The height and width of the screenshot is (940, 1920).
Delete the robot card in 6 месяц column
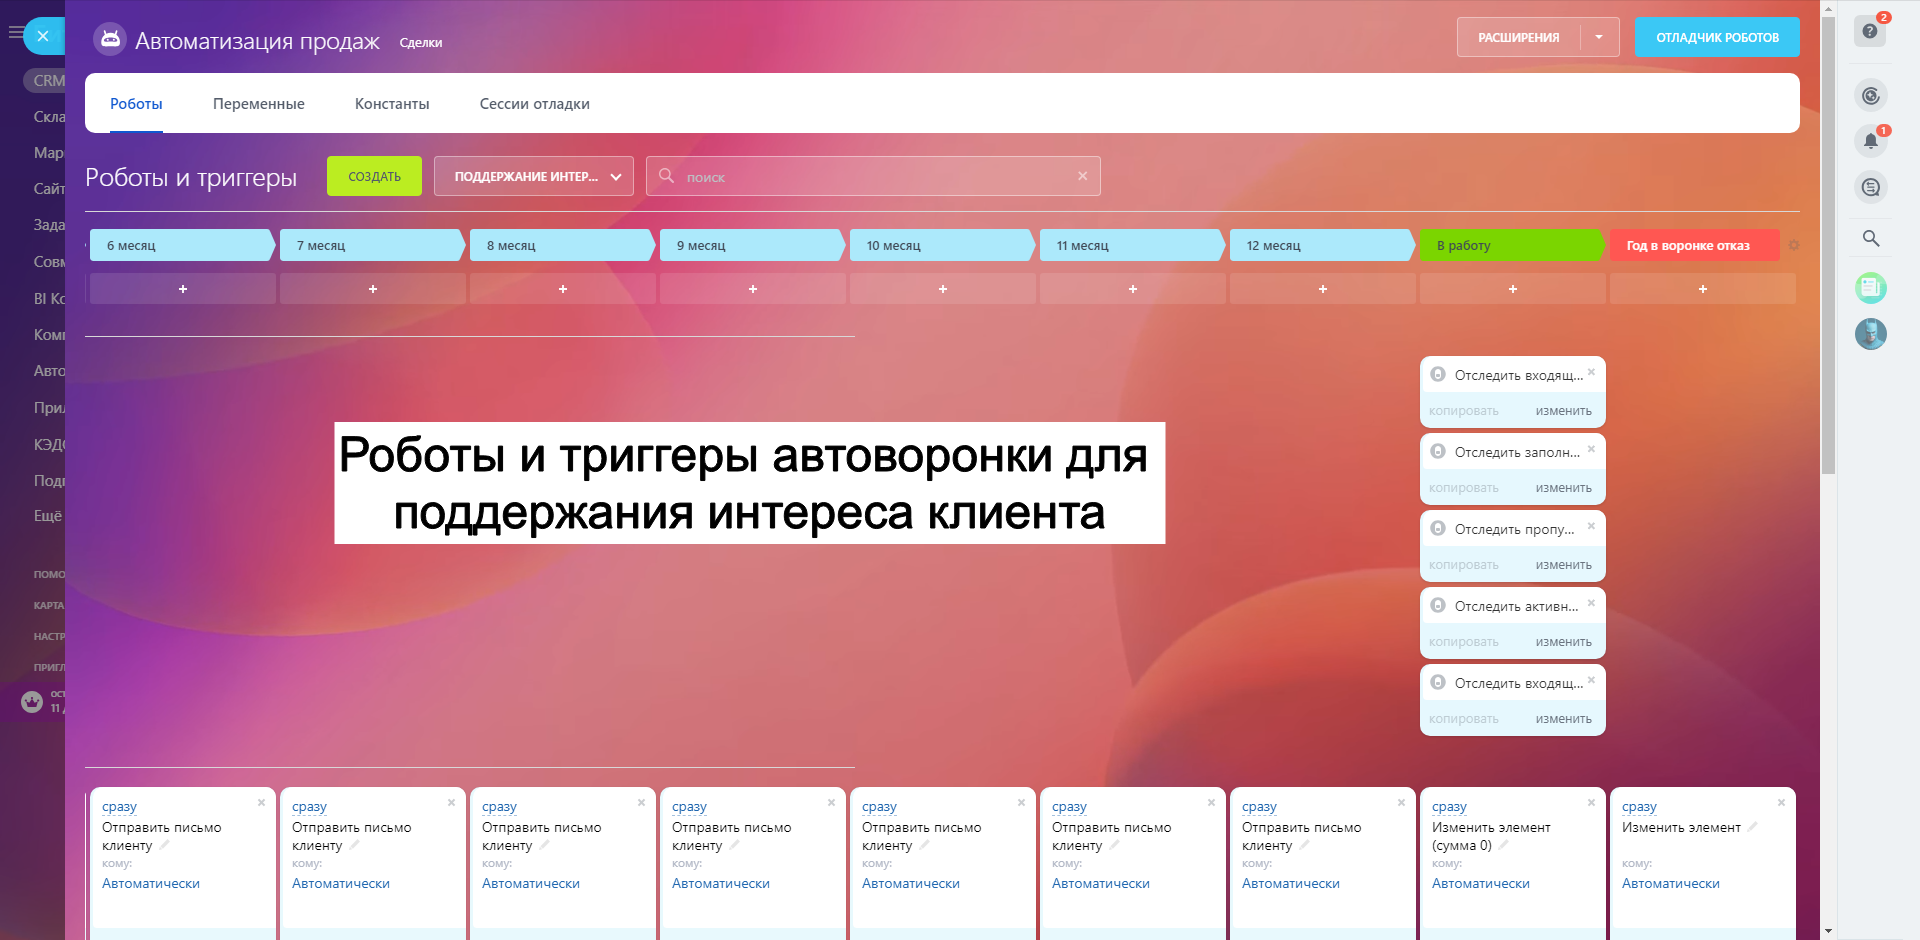click(x=261, y=802)
